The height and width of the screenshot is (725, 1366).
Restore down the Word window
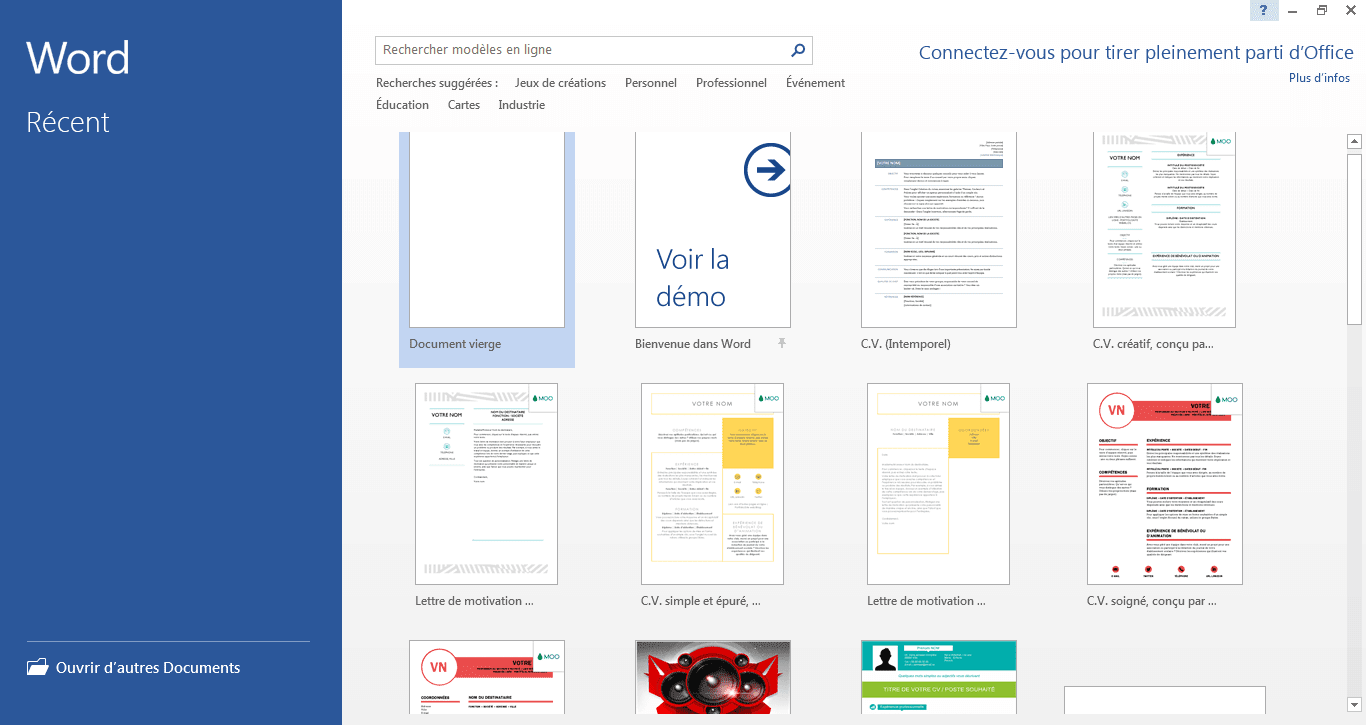point(1322,10)
